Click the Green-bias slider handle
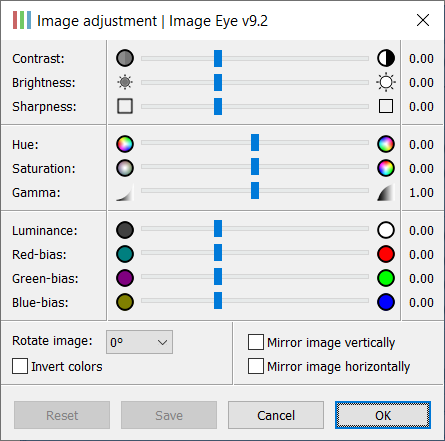445x441 pixels. point(218,276)
